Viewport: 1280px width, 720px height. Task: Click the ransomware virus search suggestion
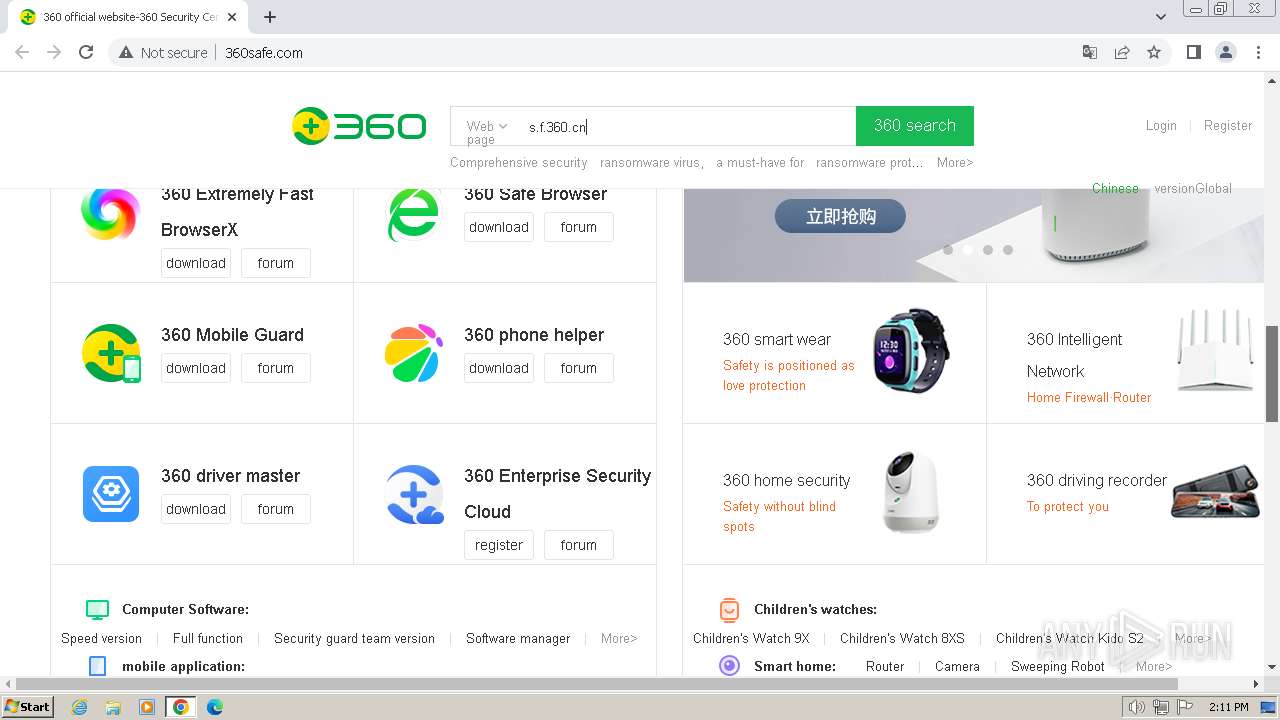(652, 162)
